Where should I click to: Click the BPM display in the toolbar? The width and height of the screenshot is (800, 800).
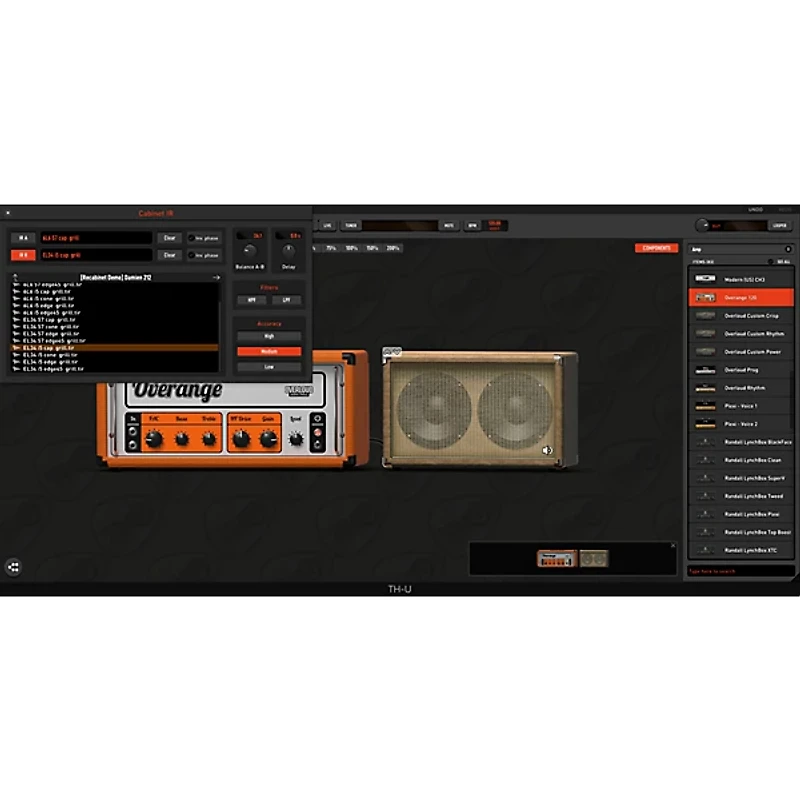tap(473, 223)
